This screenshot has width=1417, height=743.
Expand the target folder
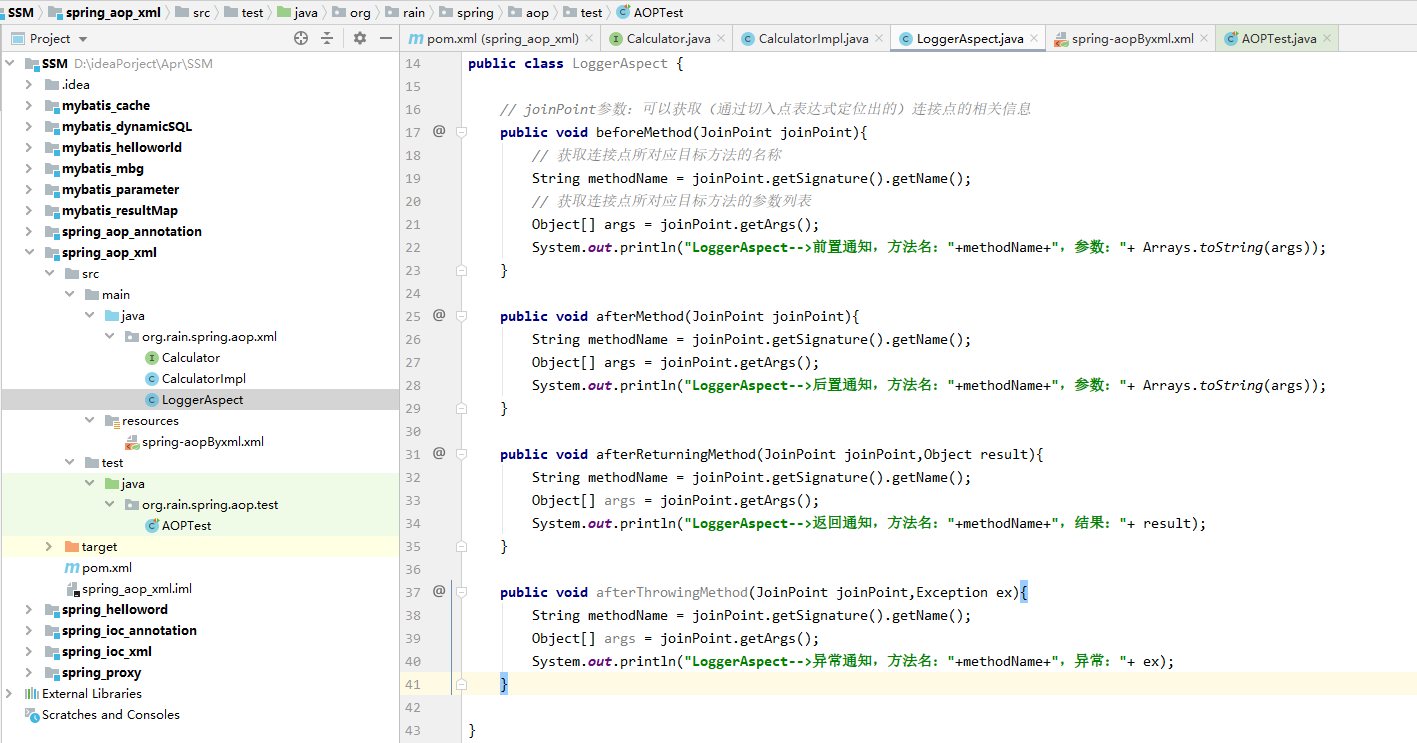coord(49,547)
